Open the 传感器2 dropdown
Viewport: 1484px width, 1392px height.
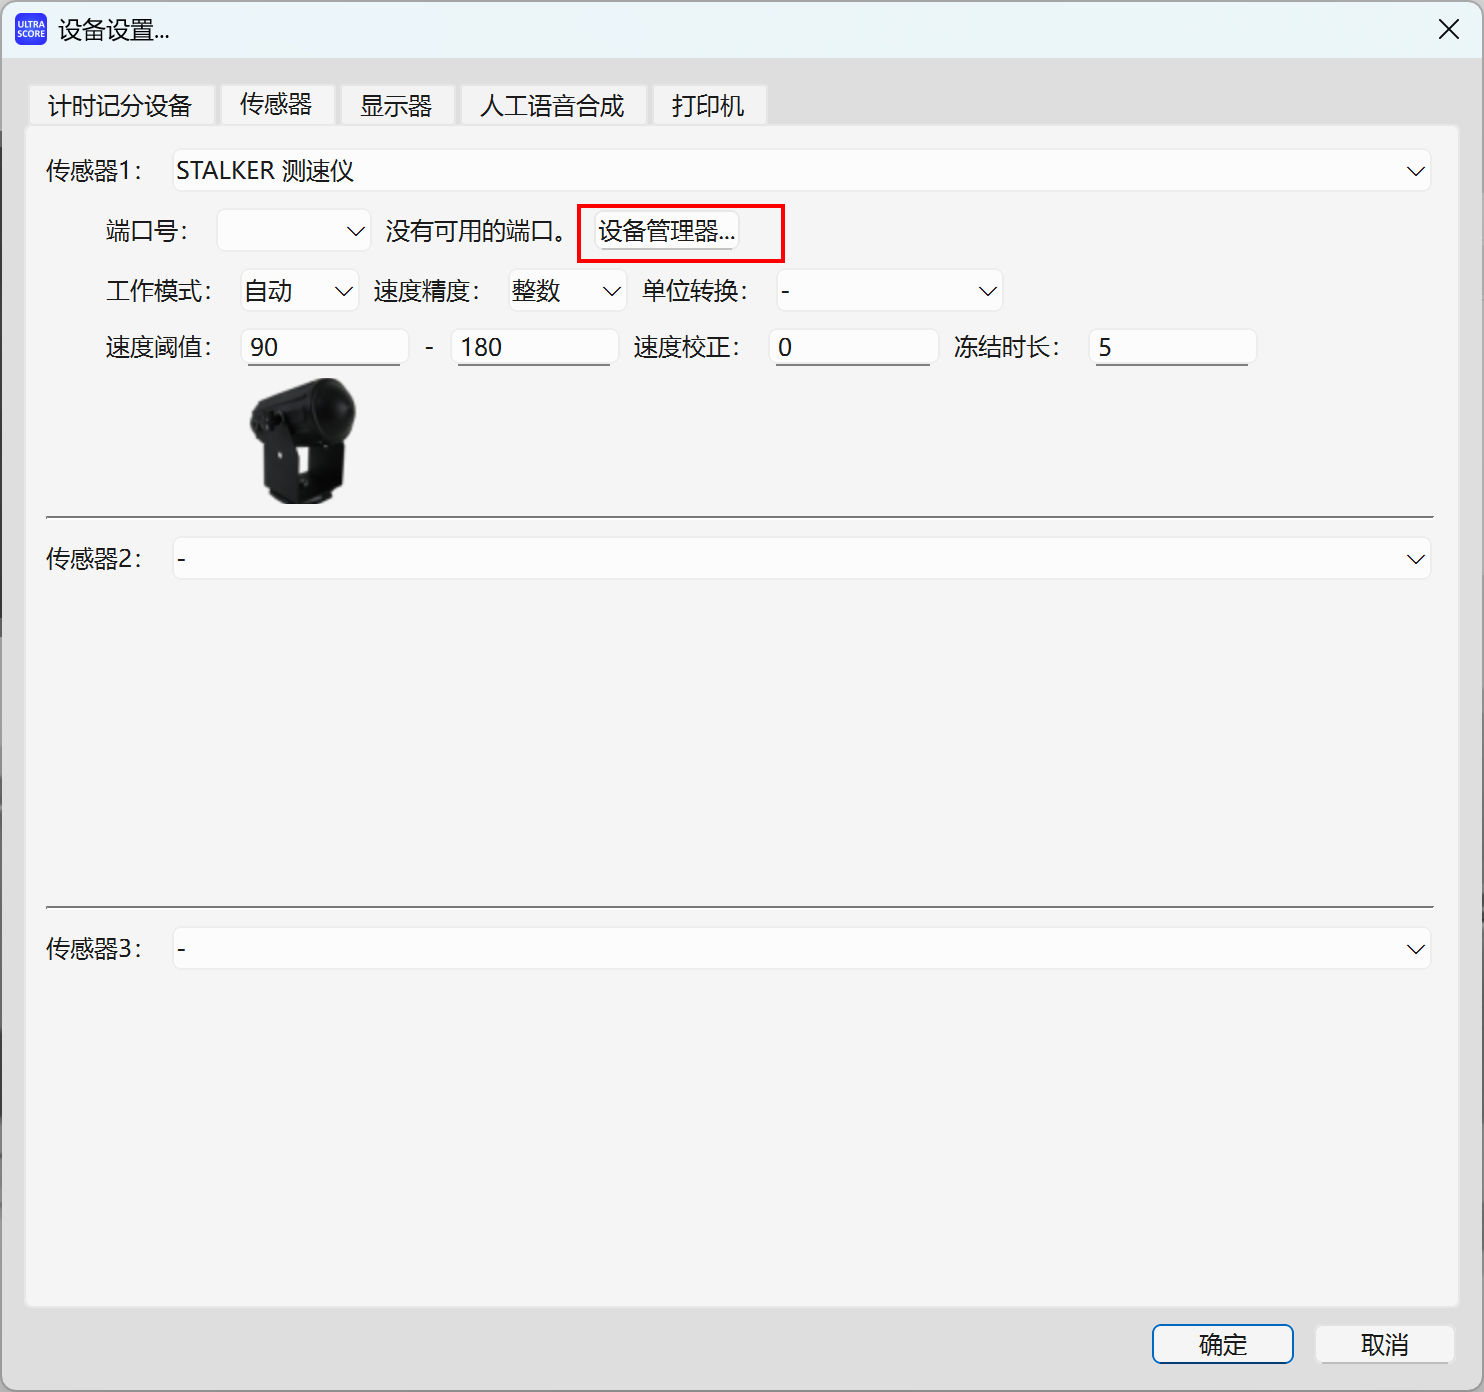click(802, 559)
